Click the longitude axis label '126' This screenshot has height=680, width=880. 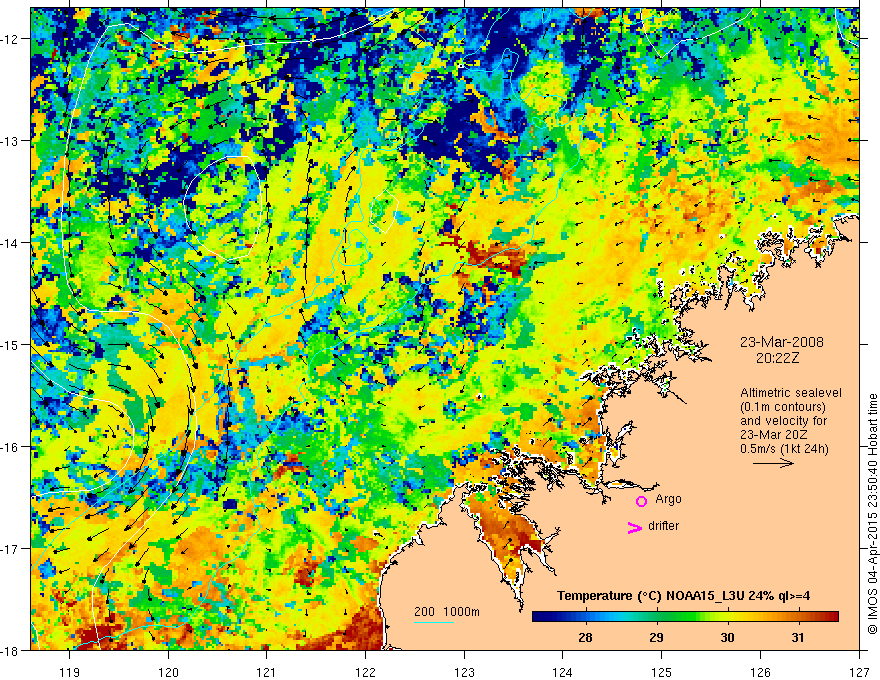pyautogui.click(x=760, y=672)
